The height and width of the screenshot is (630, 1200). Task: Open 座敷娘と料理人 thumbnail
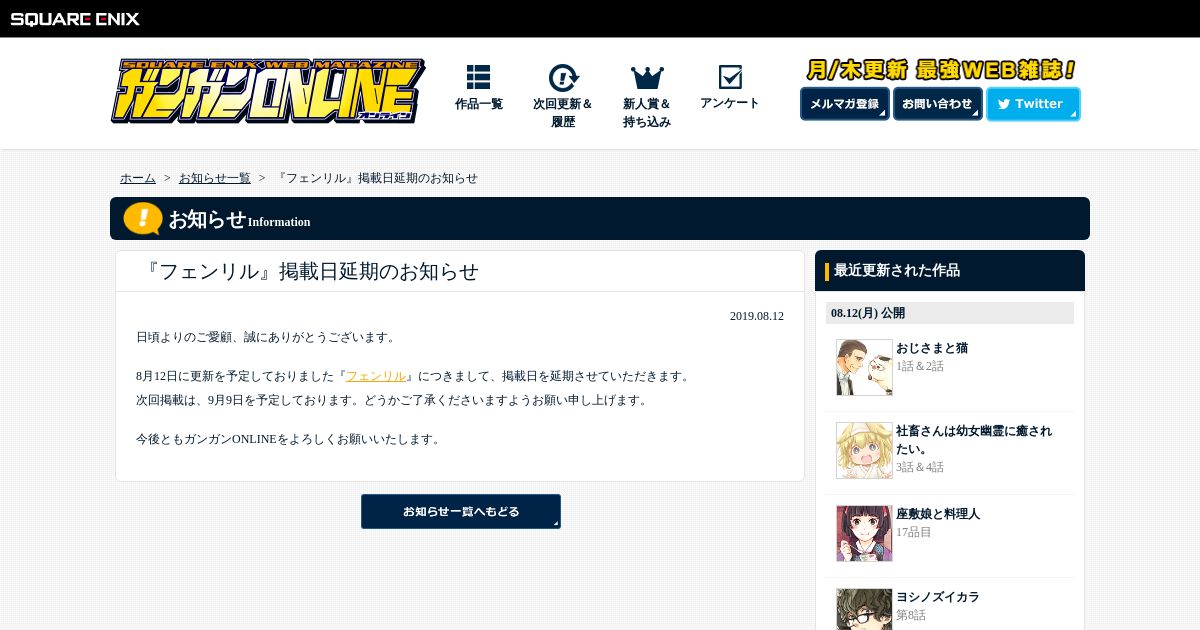click(864, 533)
